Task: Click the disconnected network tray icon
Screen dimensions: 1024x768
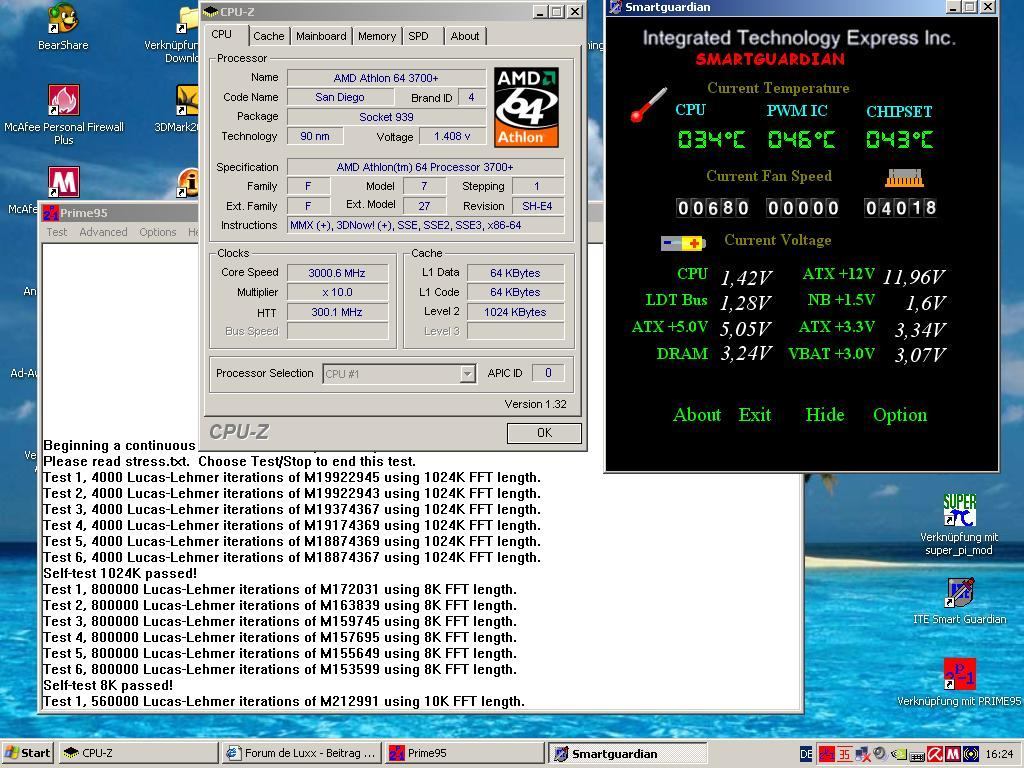Action: pyautogui.click(x=863, y=754)
